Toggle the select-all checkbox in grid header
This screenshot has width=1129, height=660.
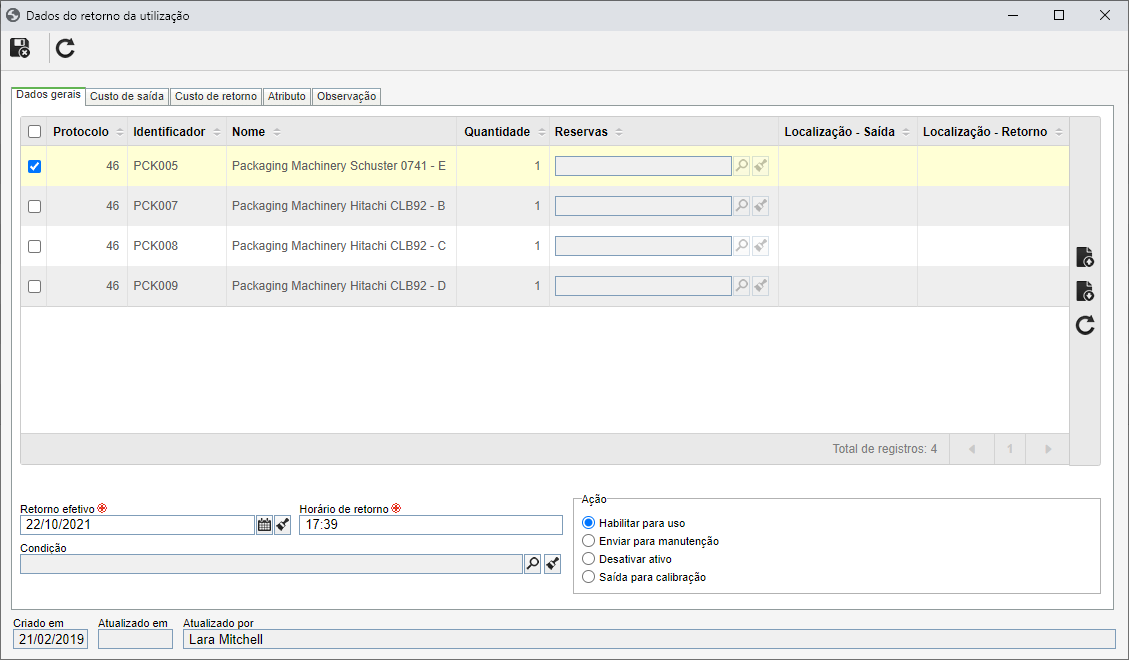click(x=35, y=132)
